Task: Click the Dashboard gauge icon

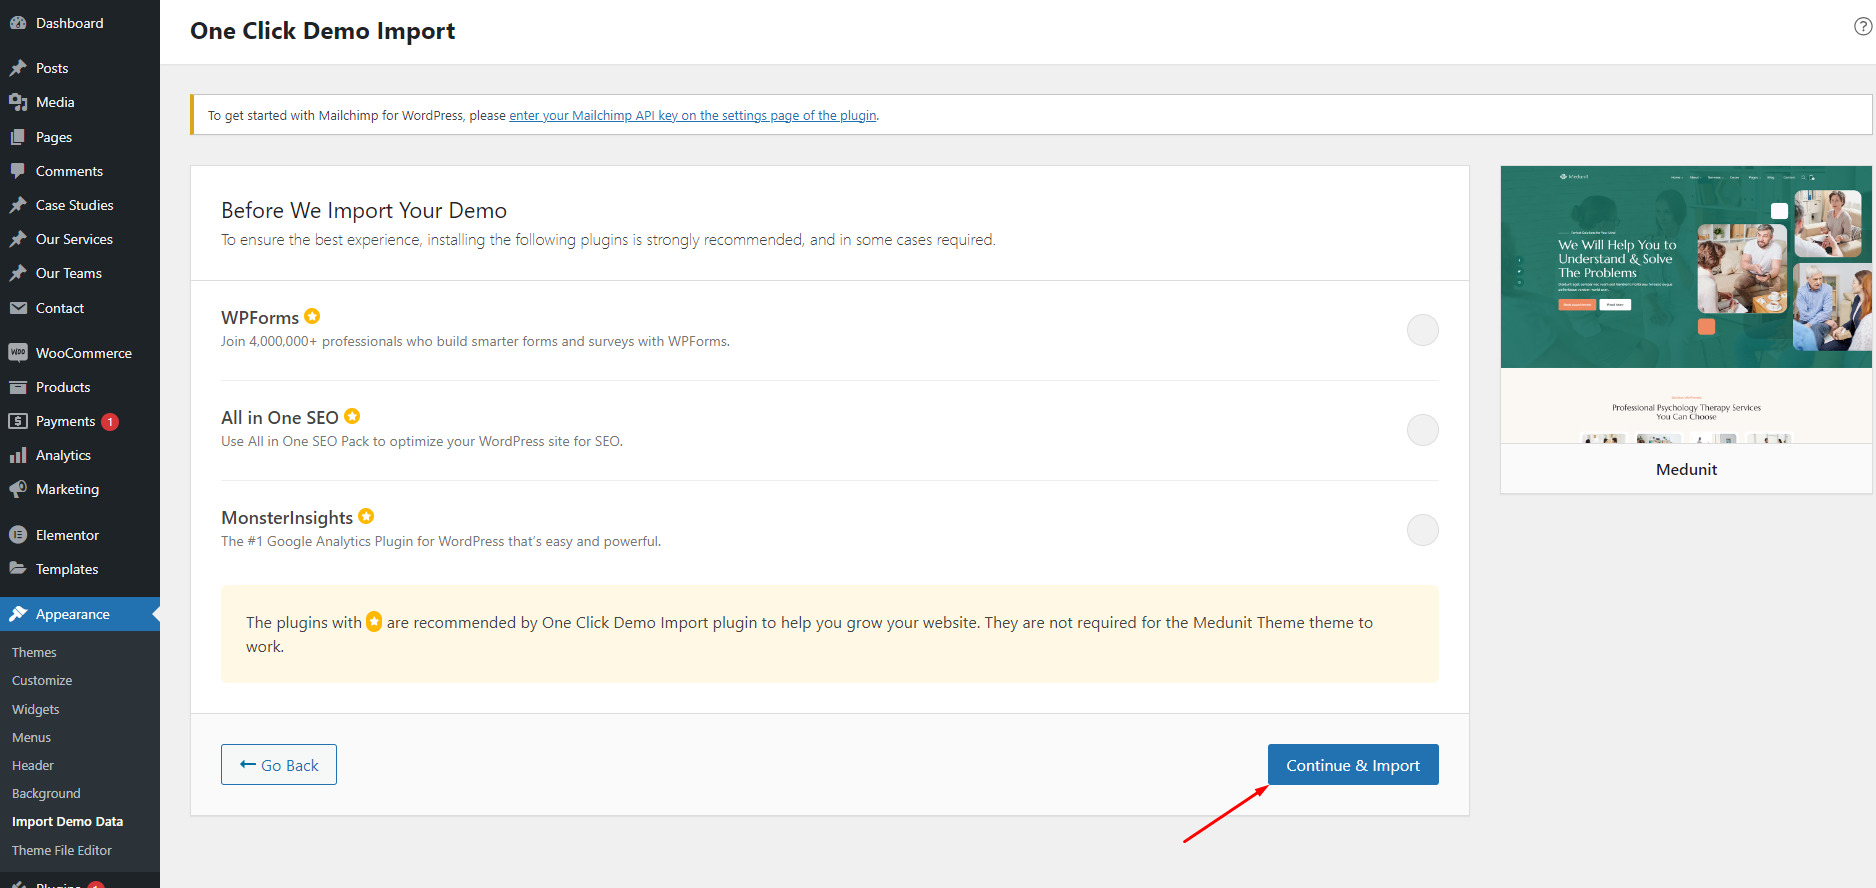Action: pos(18,23)
